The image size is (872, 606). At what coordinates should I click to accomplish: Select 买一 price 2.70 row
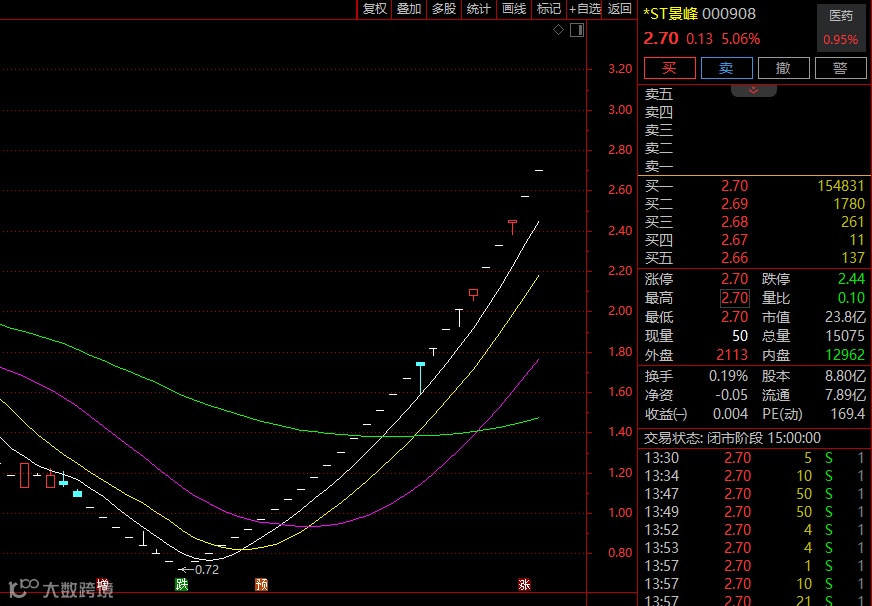(755, 186)
